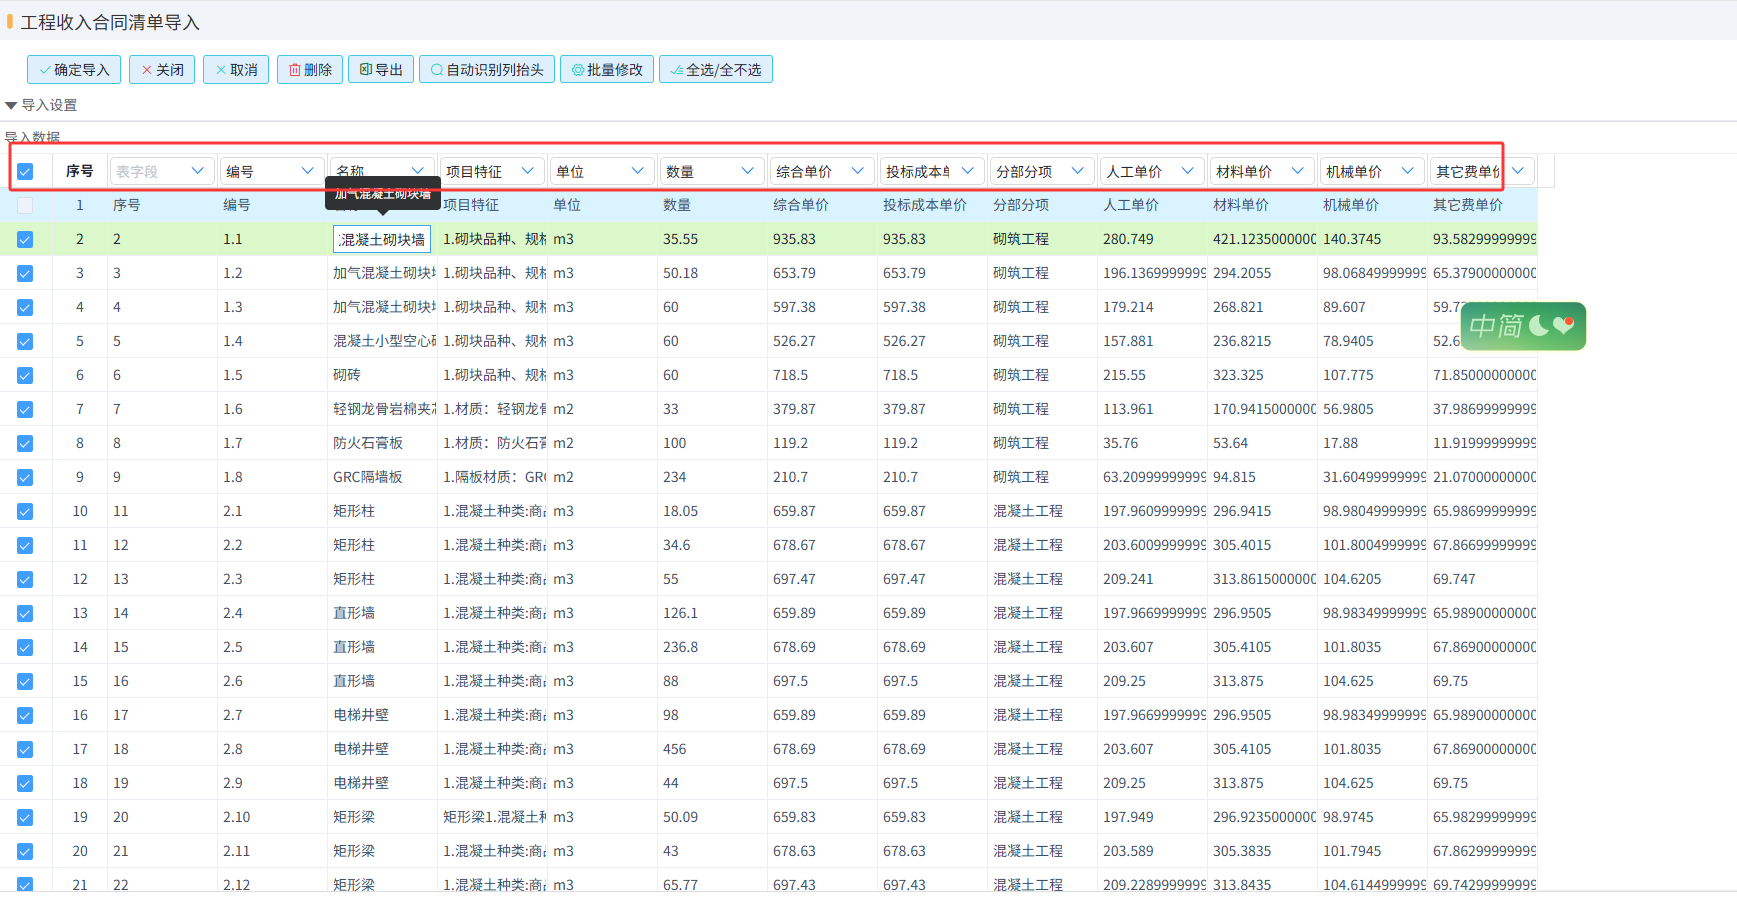The image size is (1737, 915).
Task: Click the 序号 column header
Action: (x=80, y=171)
